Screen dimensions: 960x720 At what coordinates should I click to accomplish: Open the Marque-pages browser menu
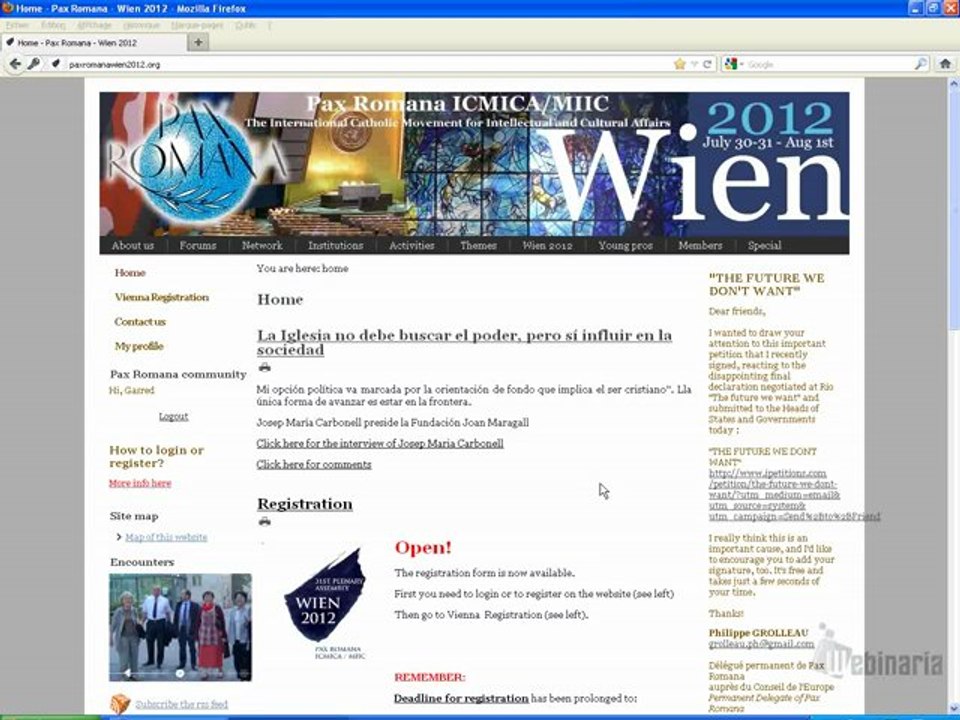(197, 25)
